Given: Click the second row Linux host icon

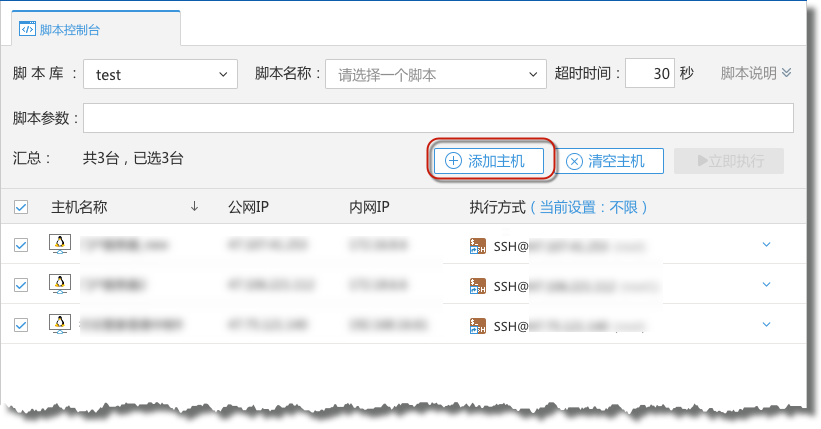Looking at the screenshot, I should click(x=60, y=284).
